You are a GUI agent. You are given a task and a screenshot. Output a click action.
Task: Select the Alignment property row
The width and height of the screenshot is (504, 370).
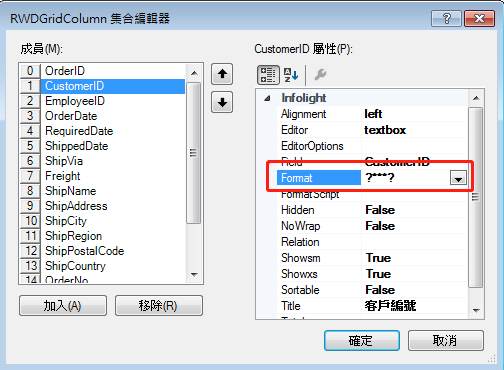point(372,114)
